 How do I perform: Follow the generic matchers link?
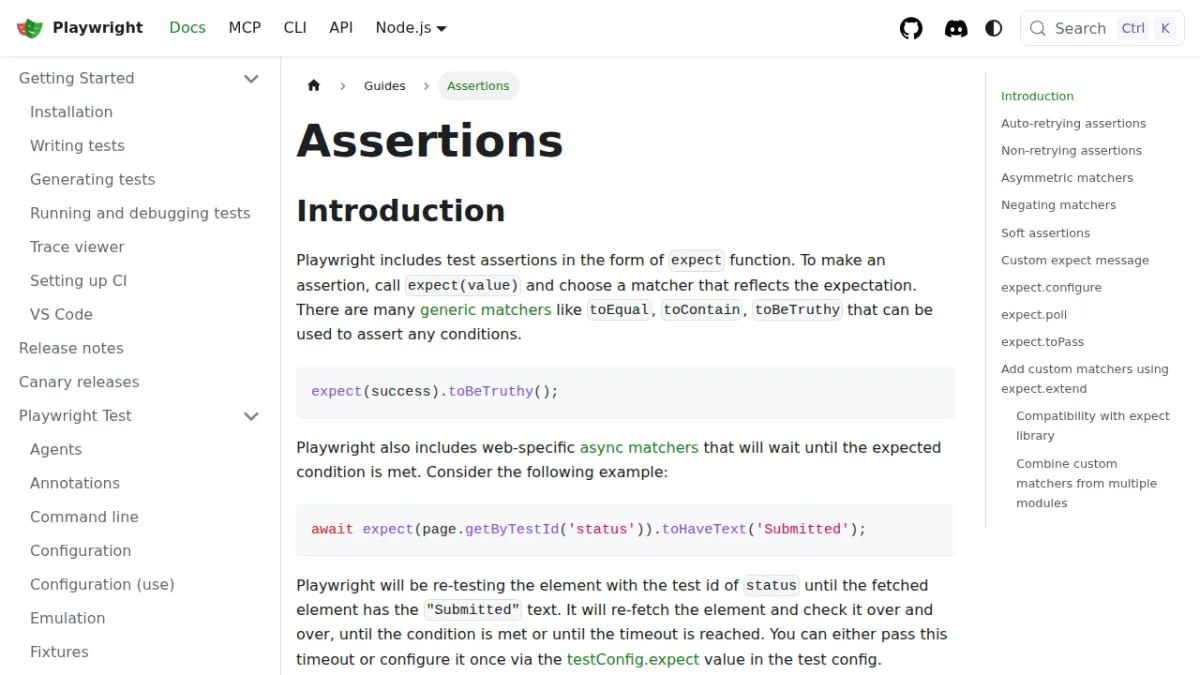[x=485, y=310]
